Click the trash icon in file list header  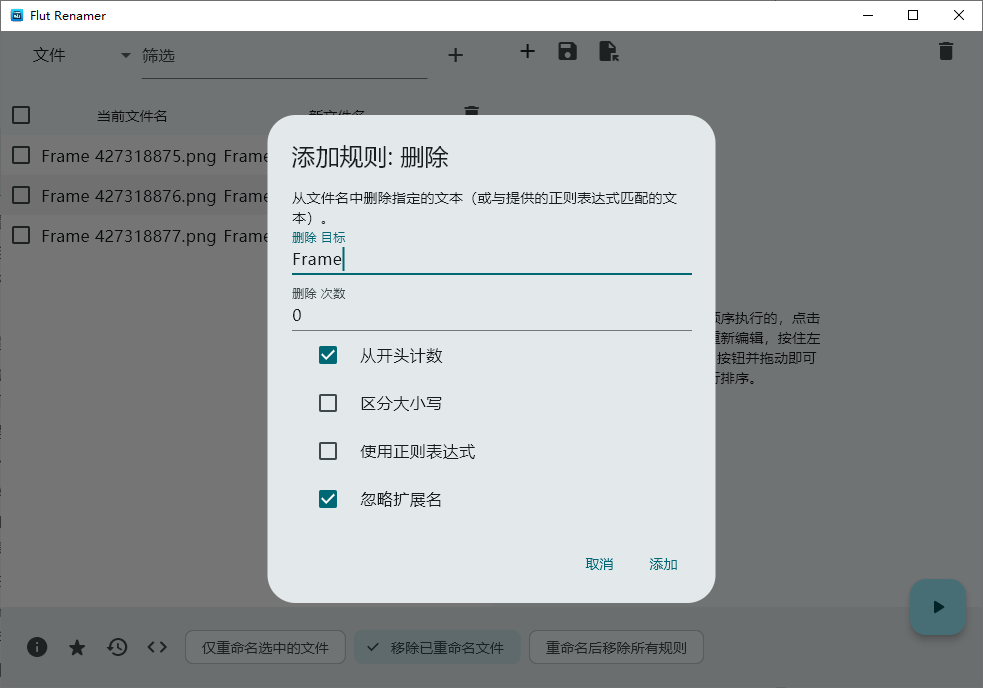(x=471, y=110)
